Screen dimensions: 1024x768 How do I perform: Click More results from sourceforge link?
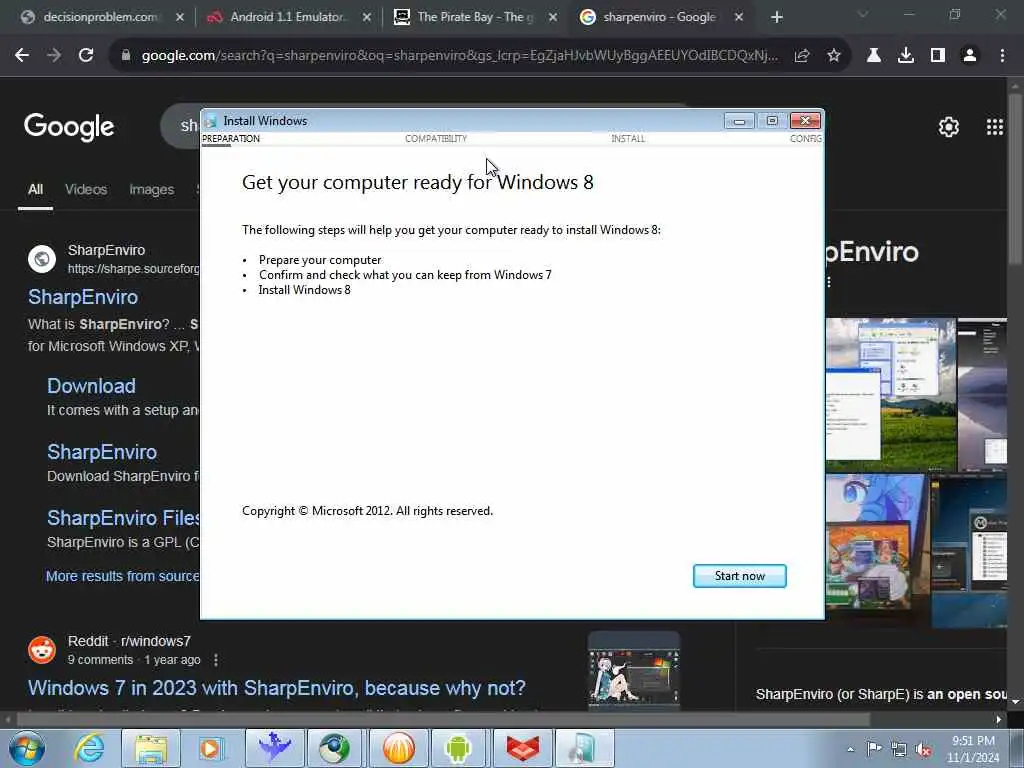point(122,576)
